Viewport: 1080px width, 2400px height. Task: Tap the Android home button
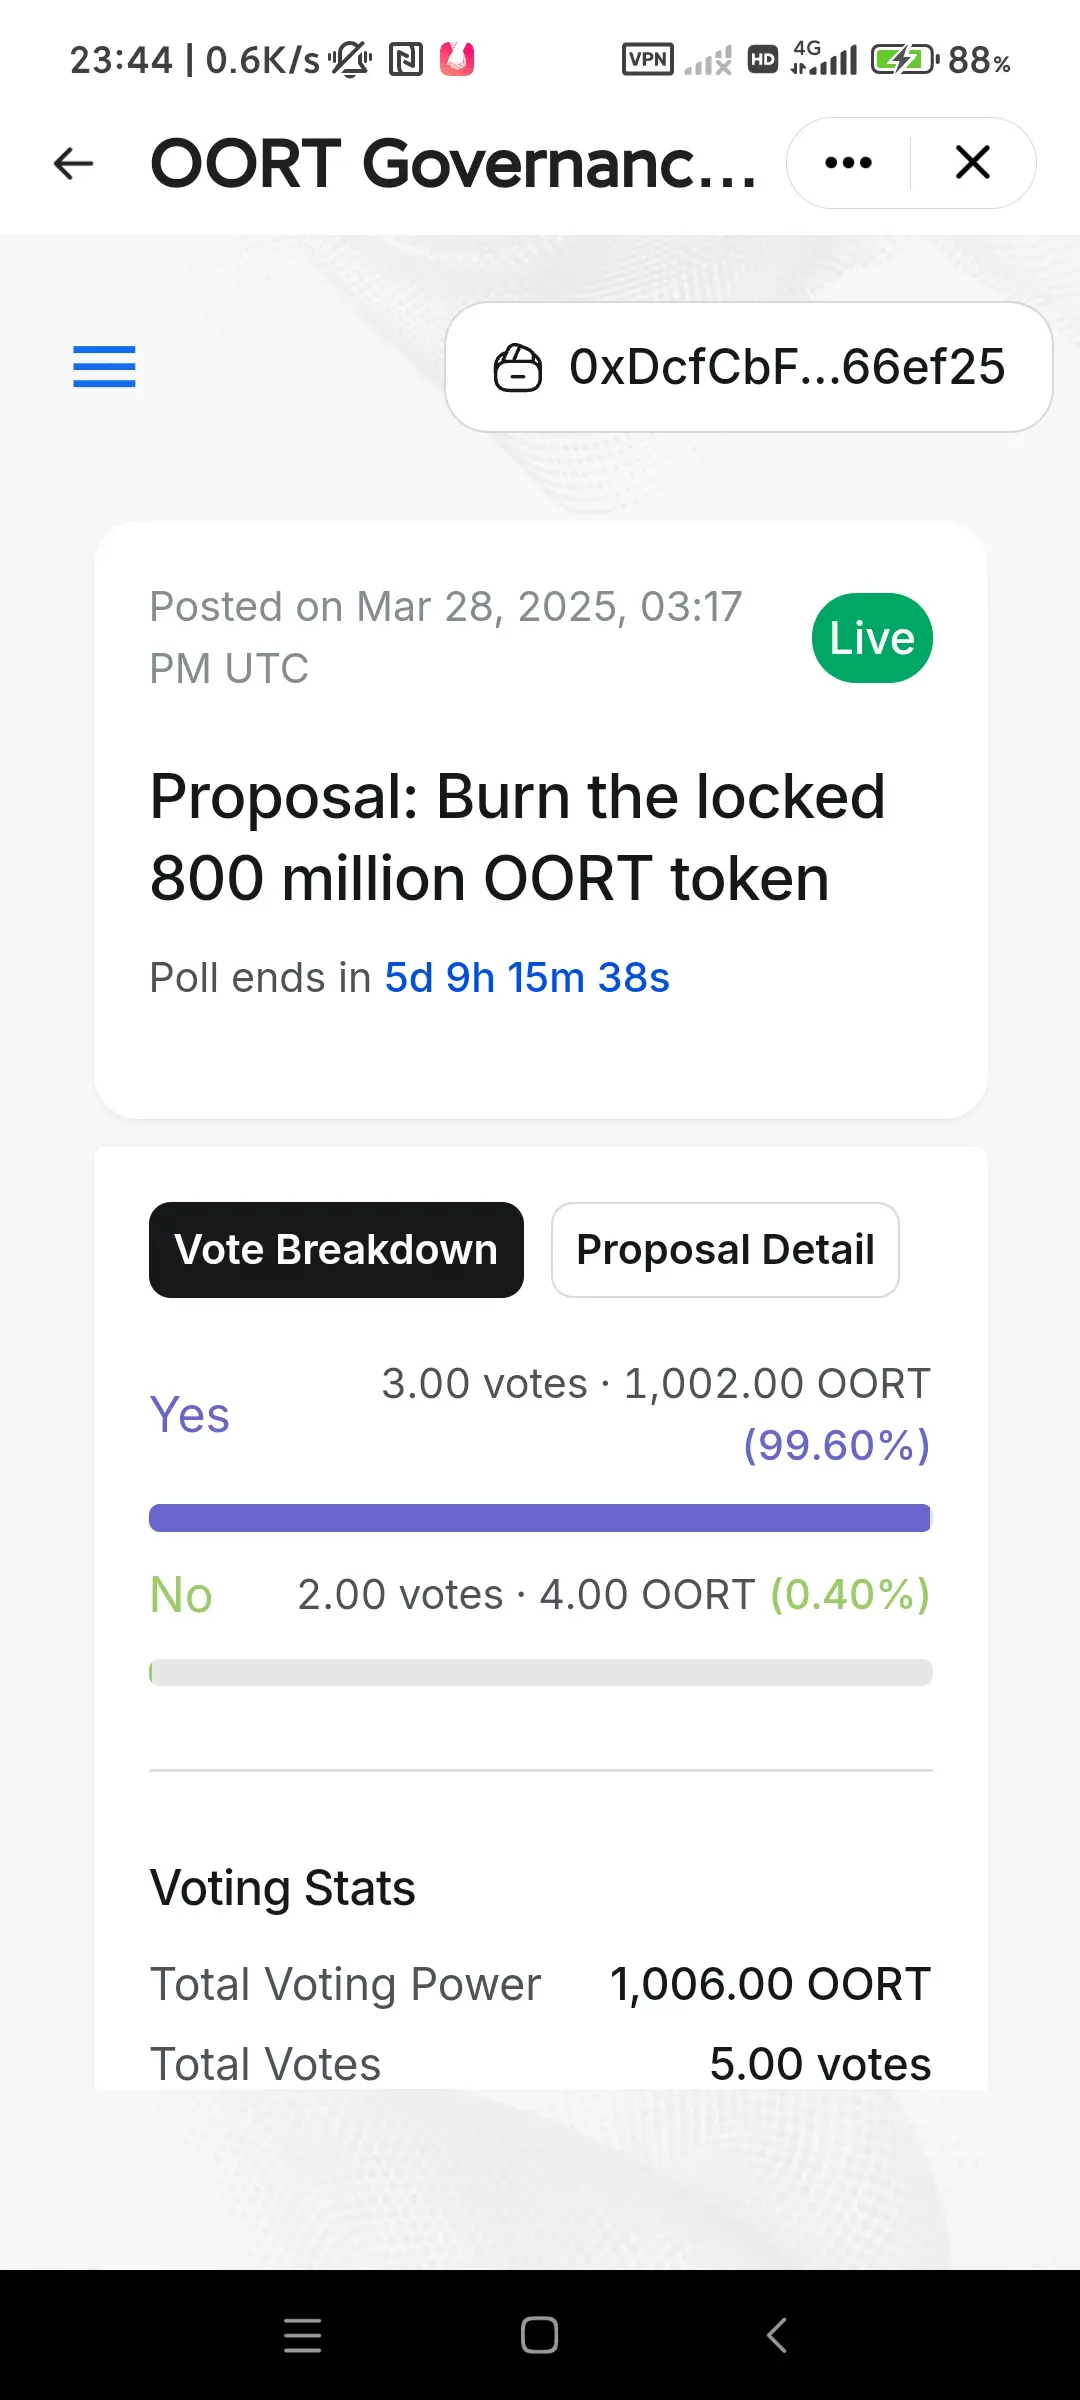[539, 2335]
